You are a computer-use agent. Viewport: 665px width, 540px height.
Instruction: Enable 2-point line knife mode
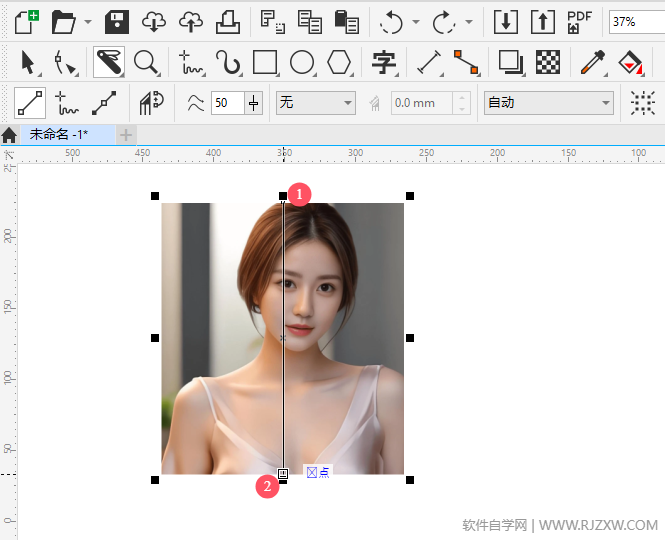(x=30, y=103)
